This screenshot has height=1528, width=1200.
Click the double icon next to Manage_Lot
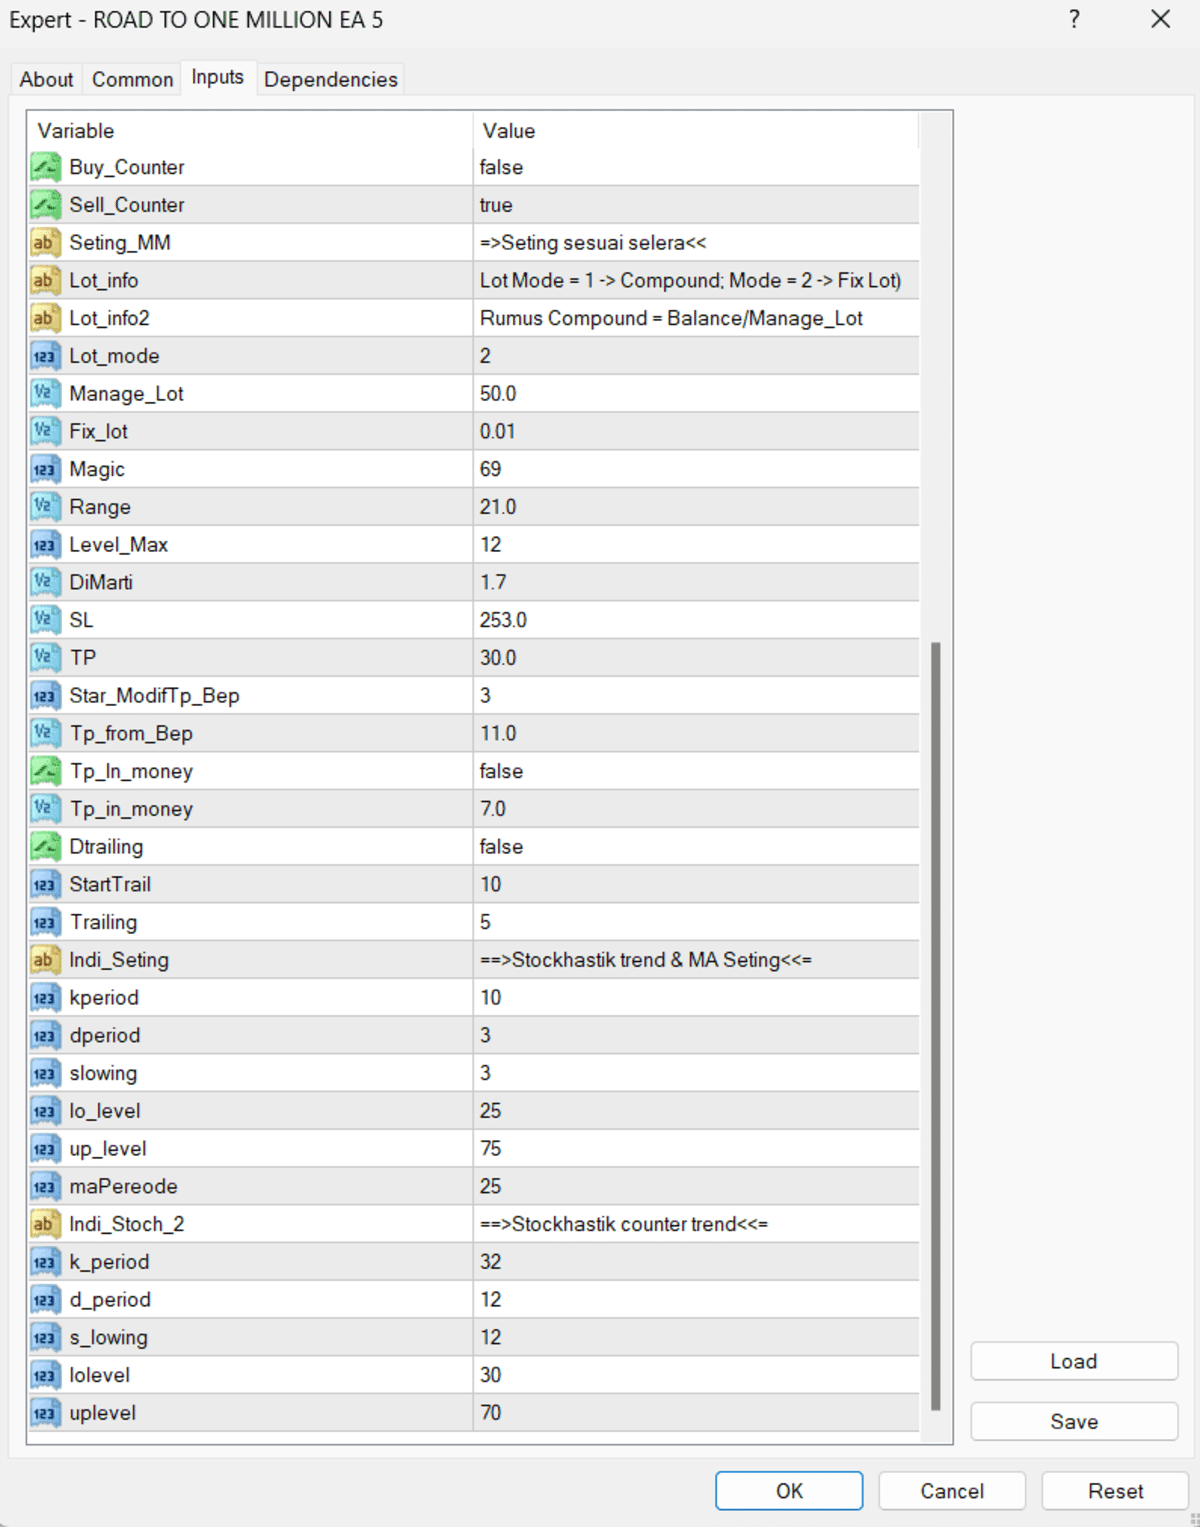pyautogui.click(x=45, y=394)
